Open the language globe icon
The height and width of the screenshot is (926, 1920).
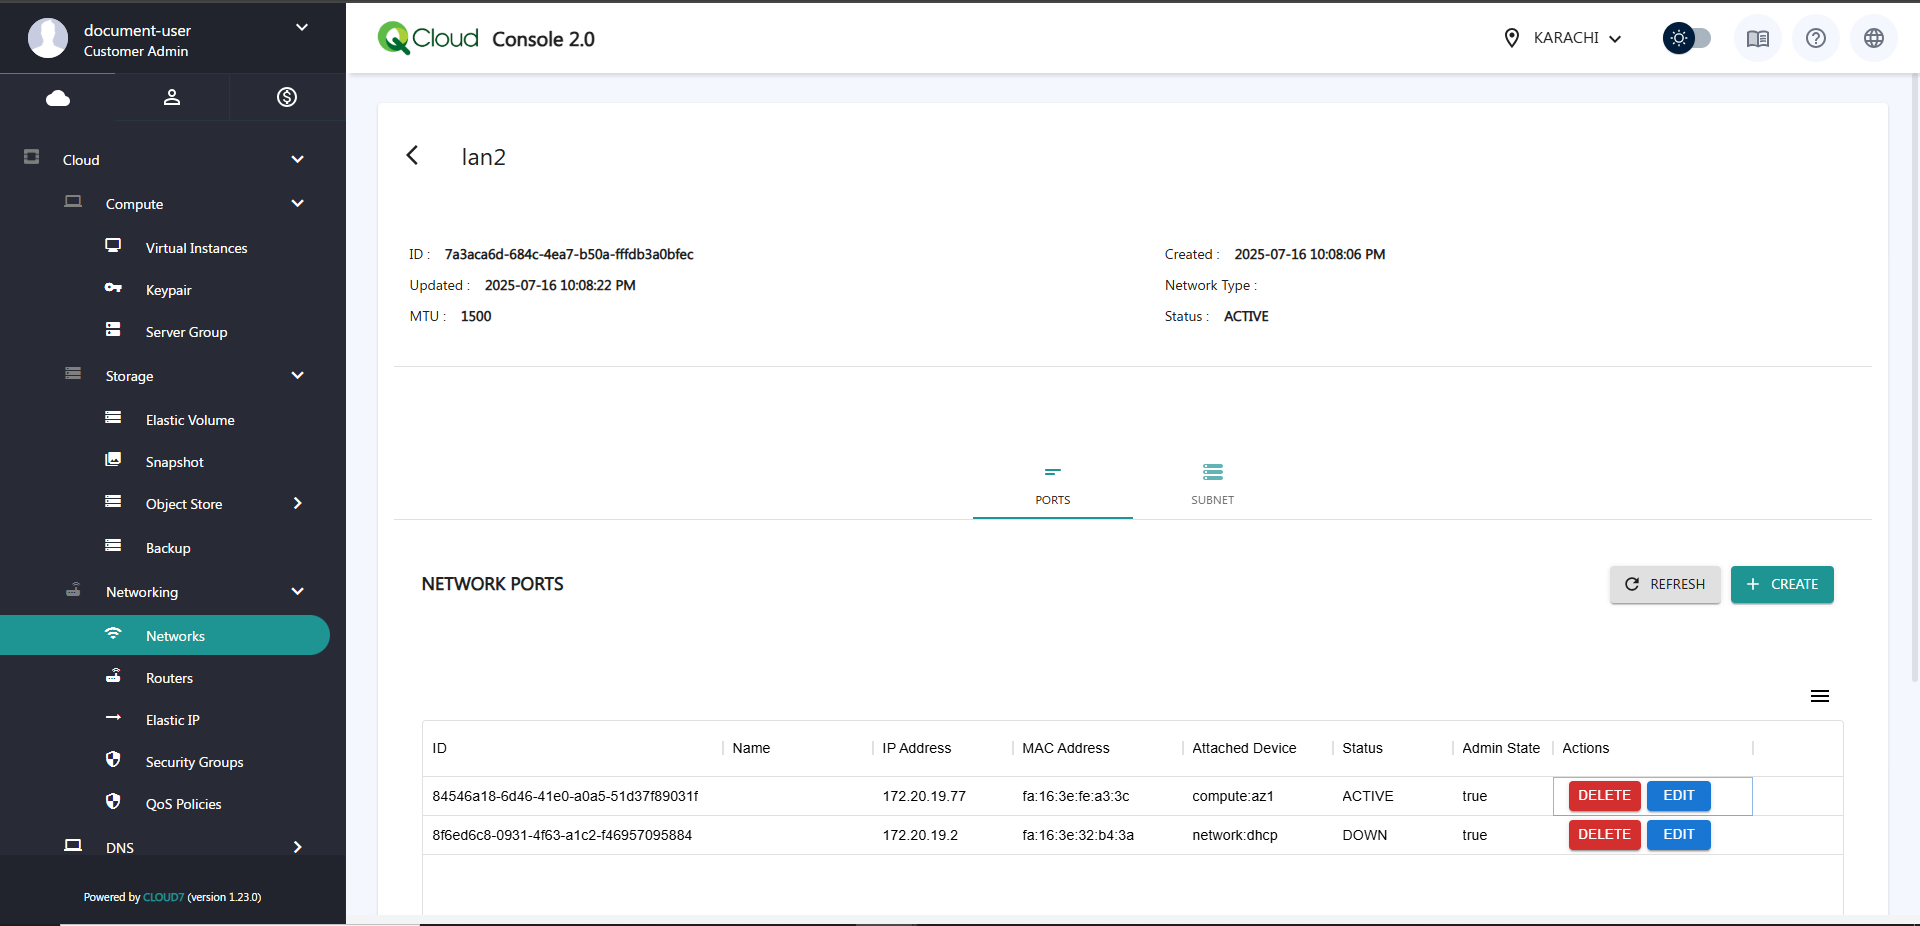click(x=1873, y=39)
